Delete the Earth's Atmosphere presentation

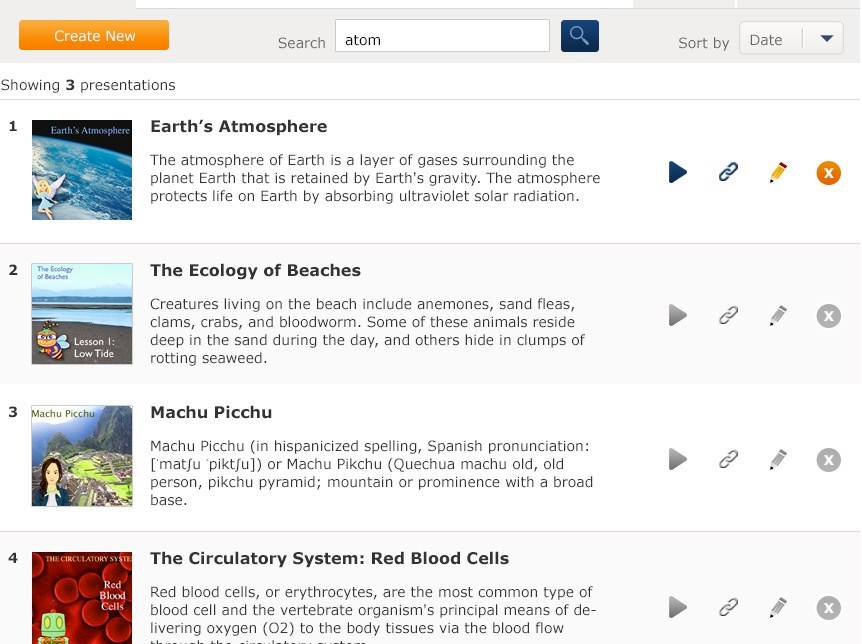pos(828,173)
